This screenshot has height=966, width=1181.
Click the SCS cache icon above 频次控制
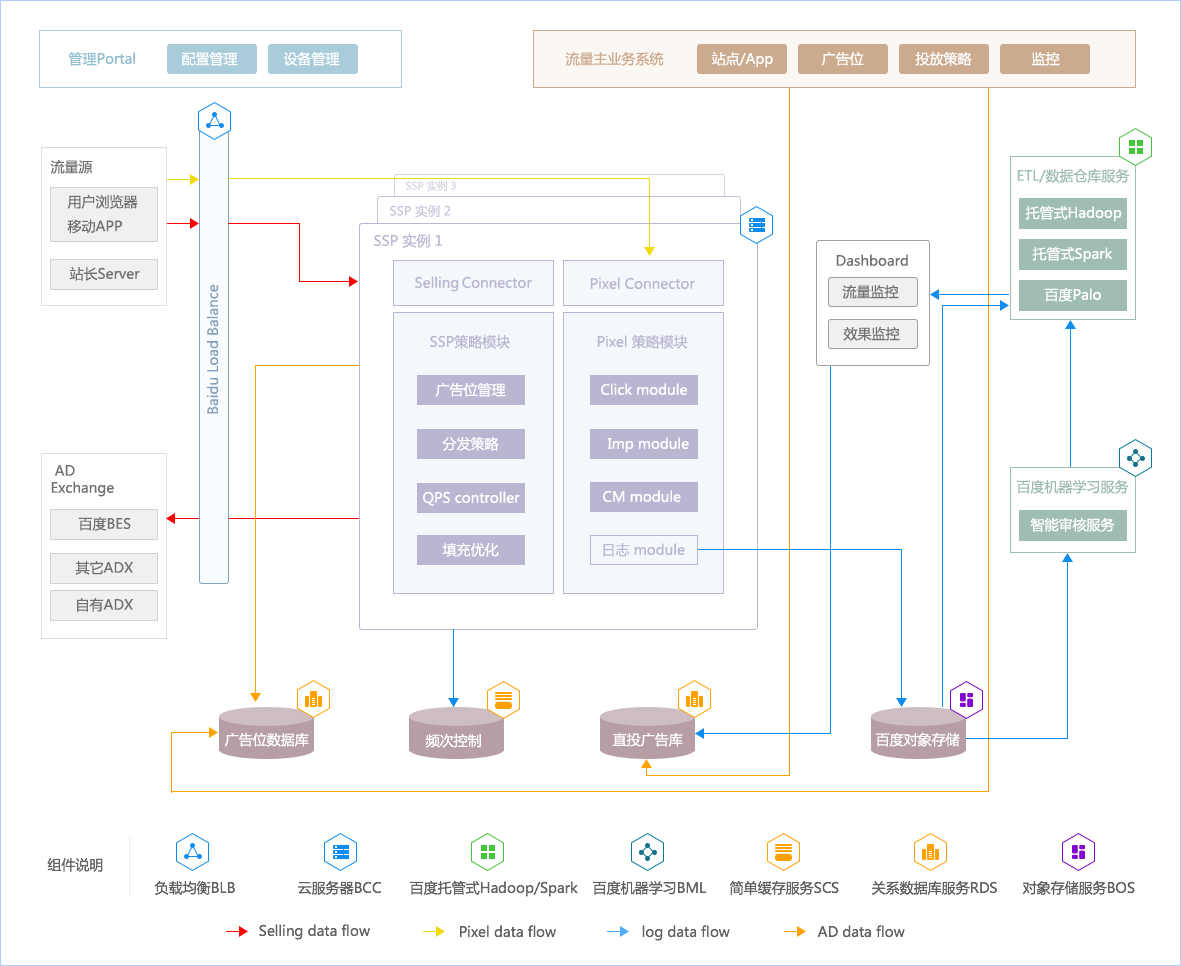pyautogui.click(x=503, y=699)
